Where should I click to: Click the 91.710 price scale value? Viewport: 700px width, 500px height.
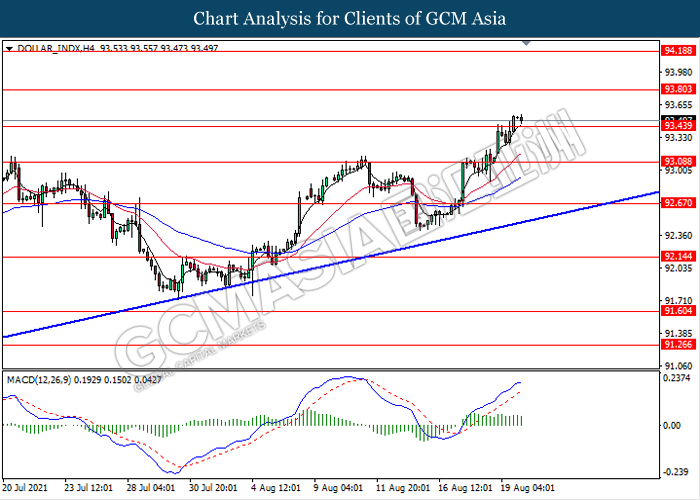tap(679, 301)
